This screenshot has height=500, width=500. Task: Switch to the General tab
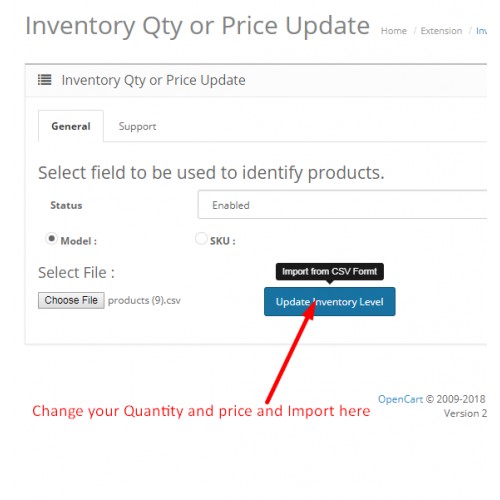click(71, 126)
